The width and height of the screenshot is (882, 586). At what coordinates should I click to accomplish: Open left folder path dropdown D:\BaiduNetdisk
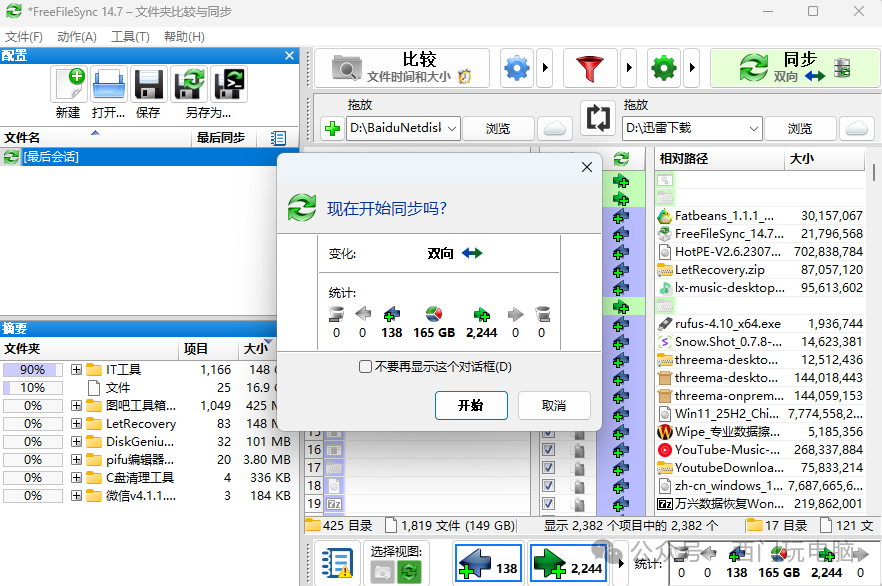click(452, 128)
